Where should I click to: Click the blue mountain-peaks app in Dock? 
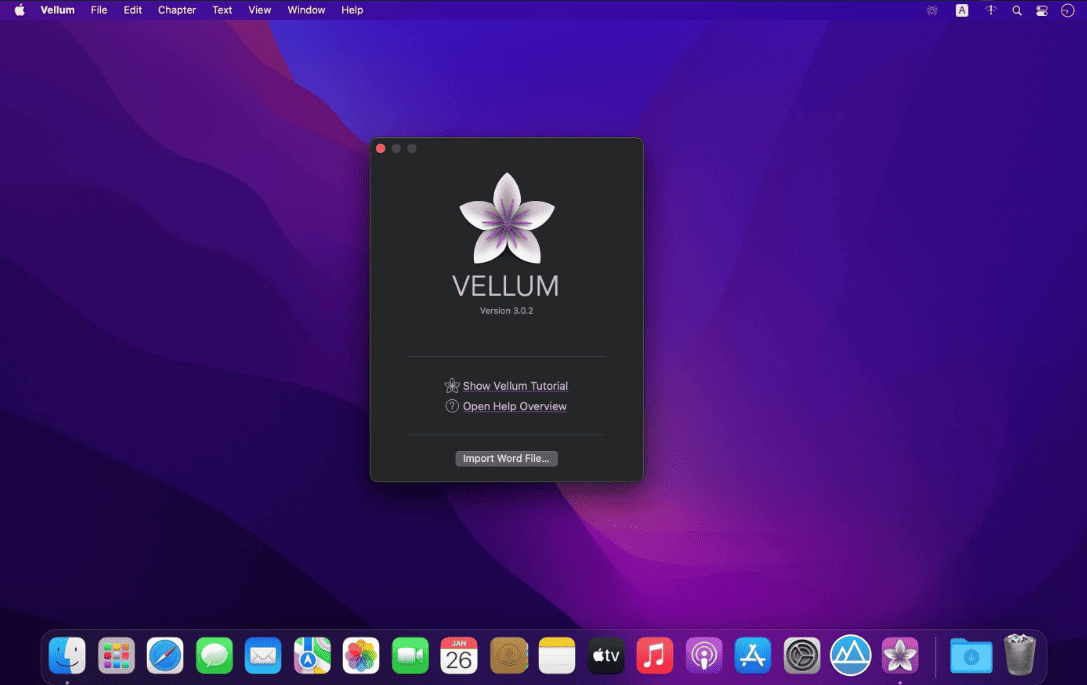tap(851, 655)
